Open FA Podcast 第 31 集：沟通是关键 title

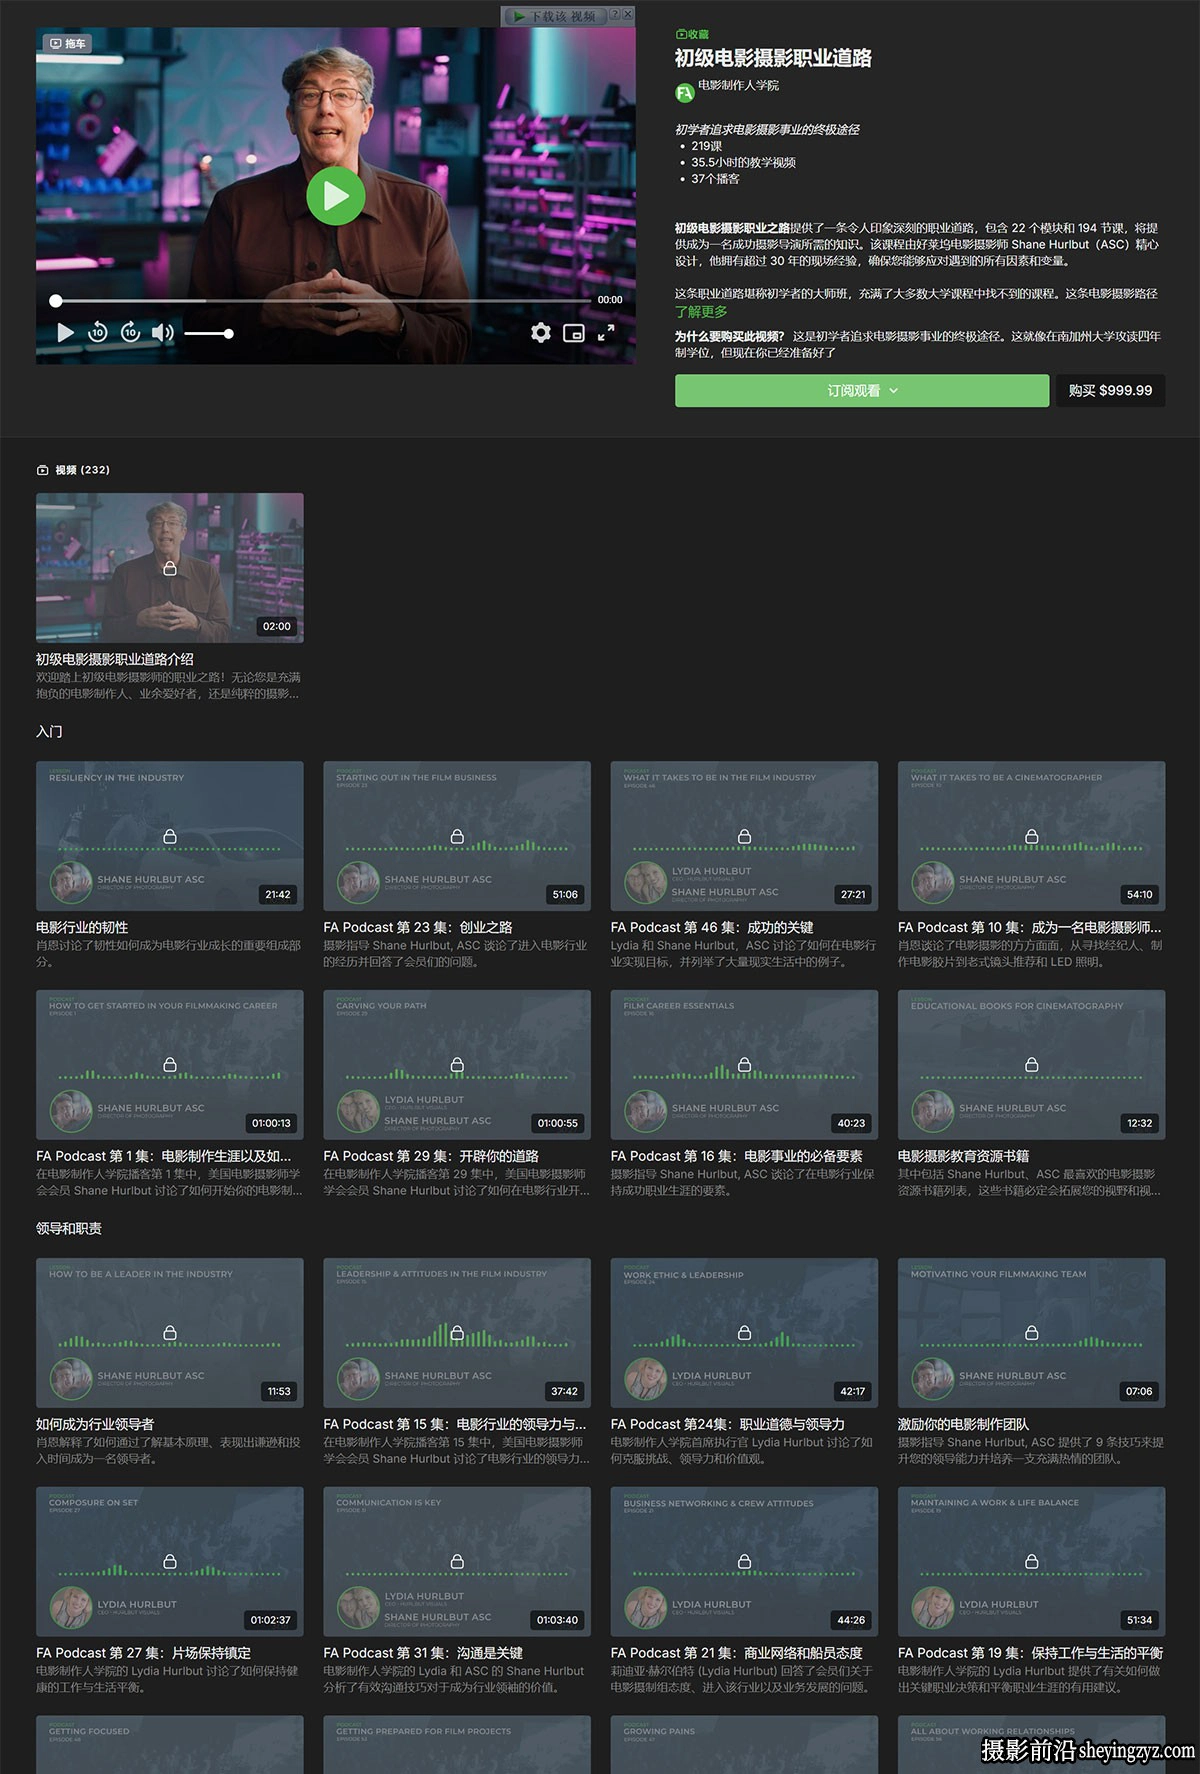click(423, 1653)
